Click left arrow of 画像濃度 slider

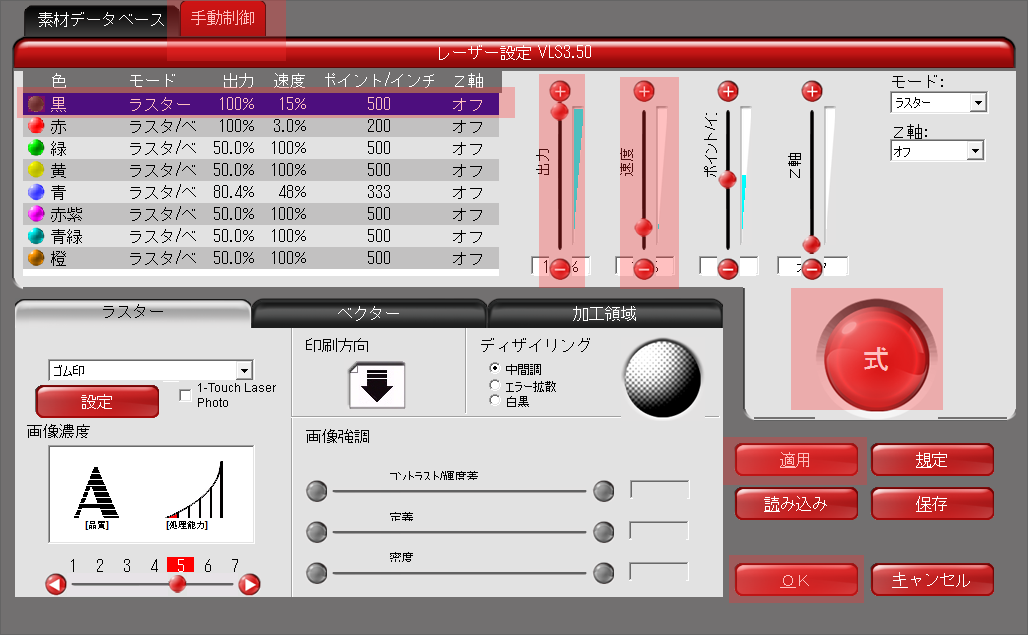tap(56, 584)
